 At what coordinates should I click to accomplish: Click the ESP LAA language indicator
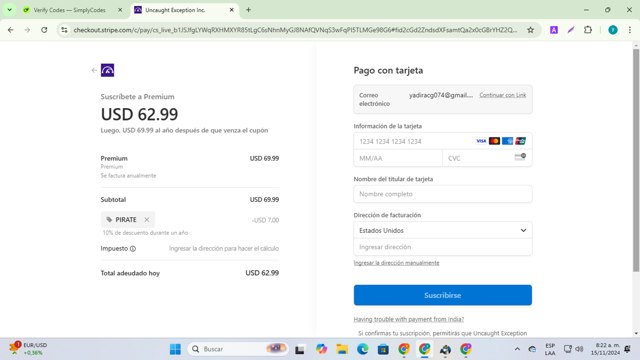[x=550, y=349]
